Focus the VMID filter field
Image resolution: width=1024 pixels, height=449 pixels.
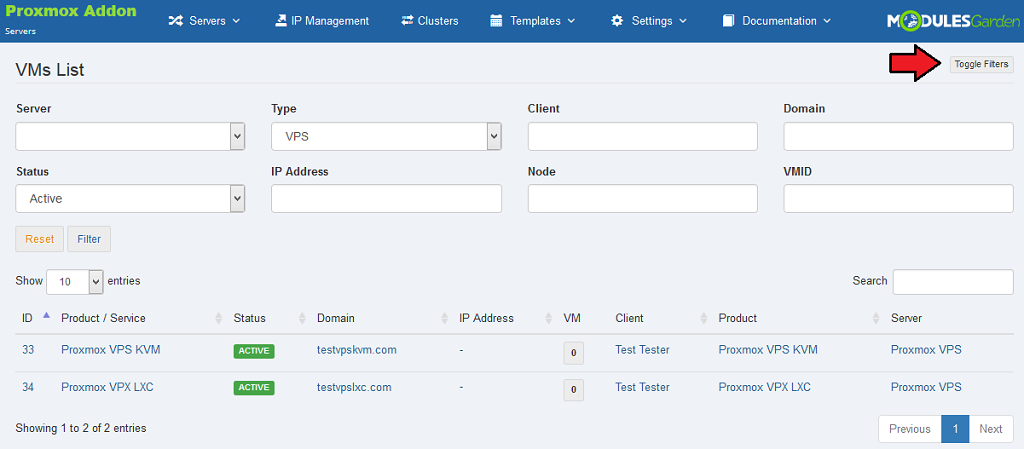click(x=899, y=198)
